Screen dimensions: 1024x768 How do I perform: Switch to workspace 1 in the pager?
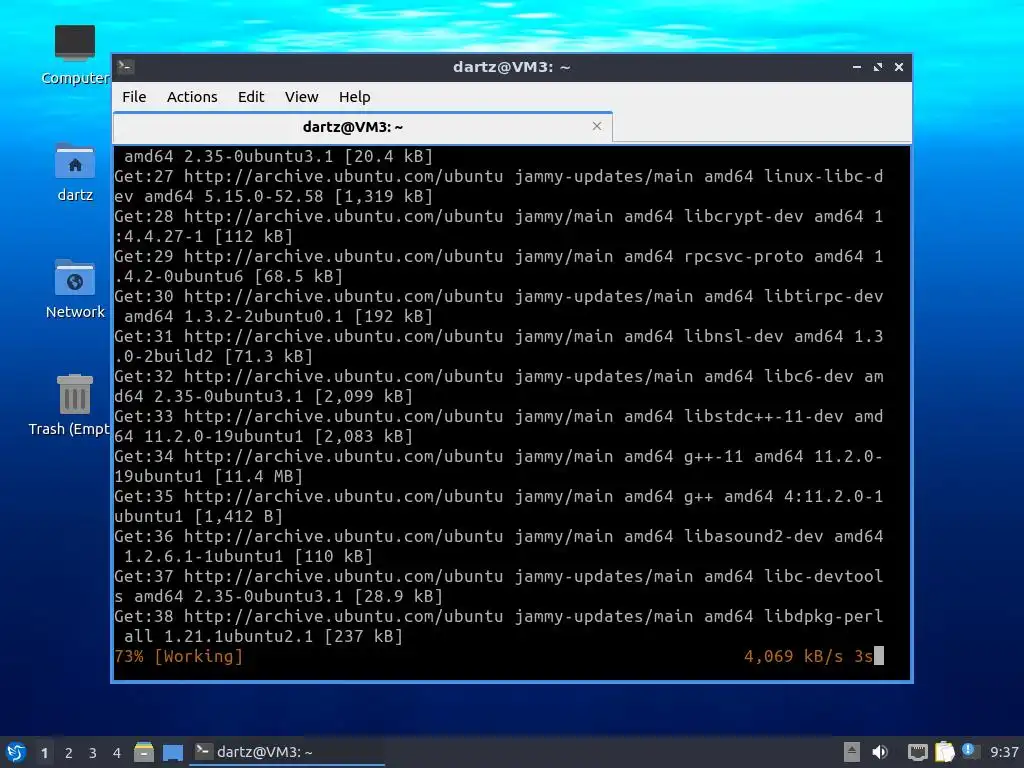click(x=44, y=753)
